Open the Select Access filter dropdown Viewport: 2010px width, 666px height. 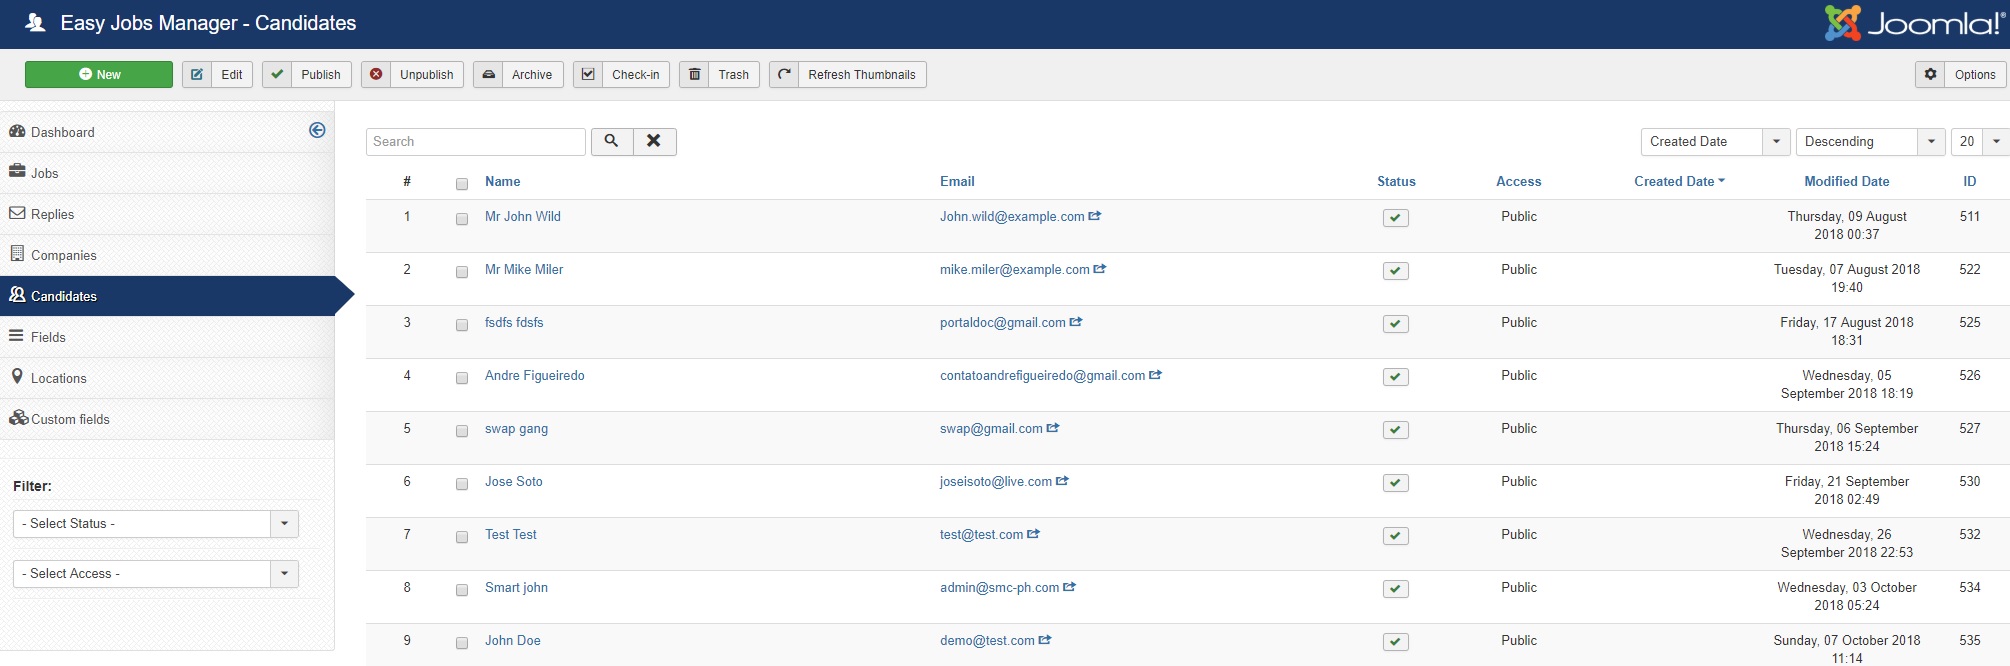click(156, 574)
